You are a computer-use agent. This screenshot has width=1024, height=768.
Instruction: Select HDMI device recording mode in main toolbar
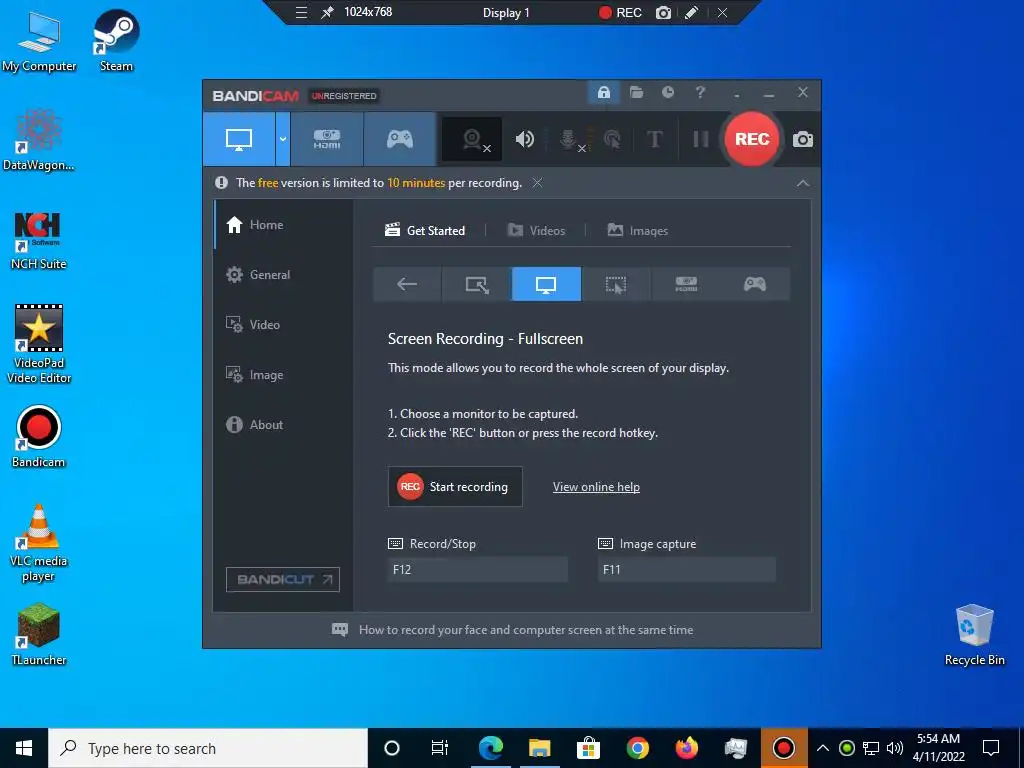tap(327, 139)
